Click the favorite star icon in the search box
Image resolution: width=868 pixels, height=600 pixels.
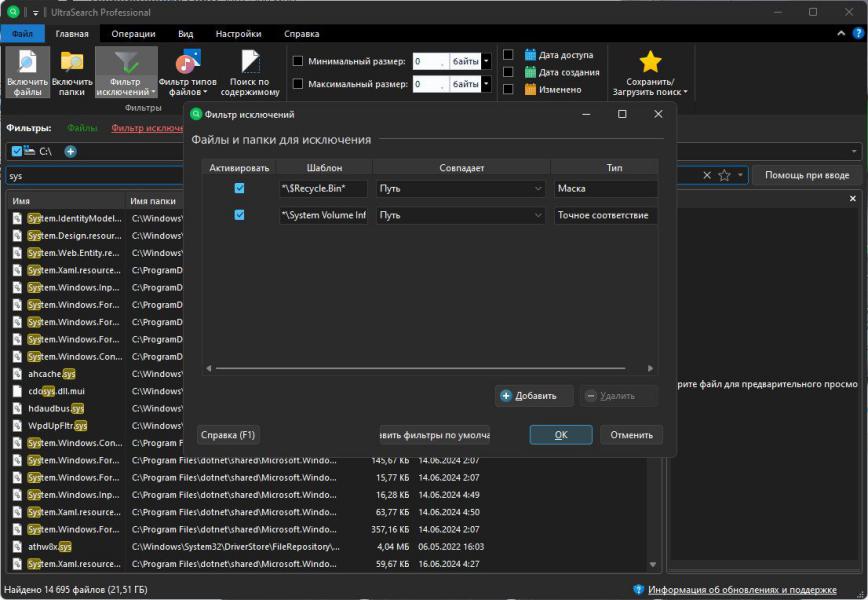tap(724, 175)
